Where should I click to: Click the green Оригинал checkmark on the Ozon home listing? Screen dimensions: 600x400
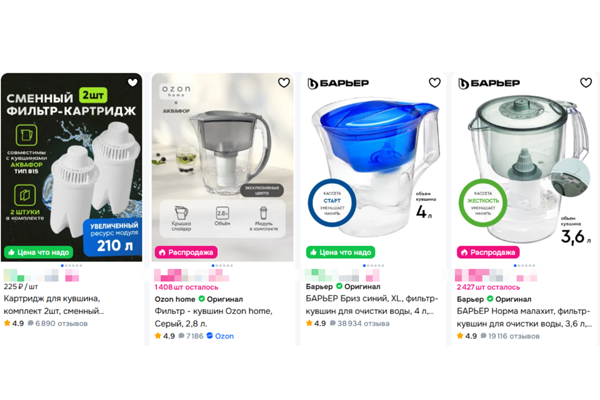(x=202, y=299)
